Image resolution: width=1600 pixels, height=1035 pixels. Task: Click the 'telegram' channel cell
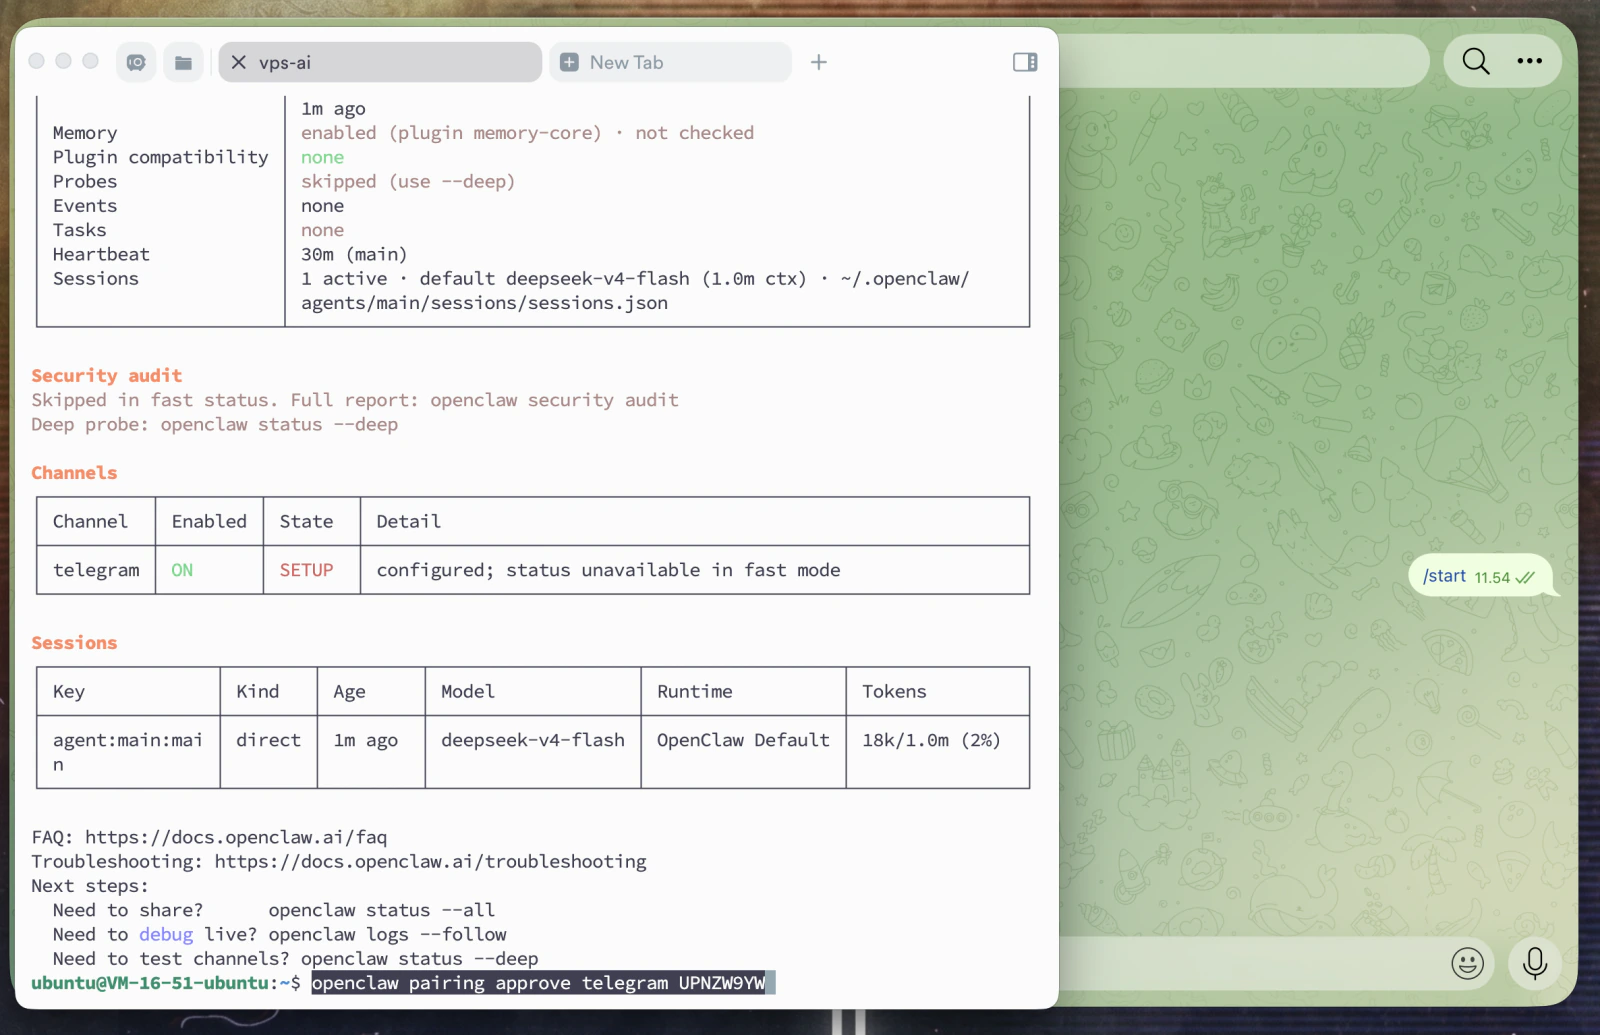click(x=96, y=570)
